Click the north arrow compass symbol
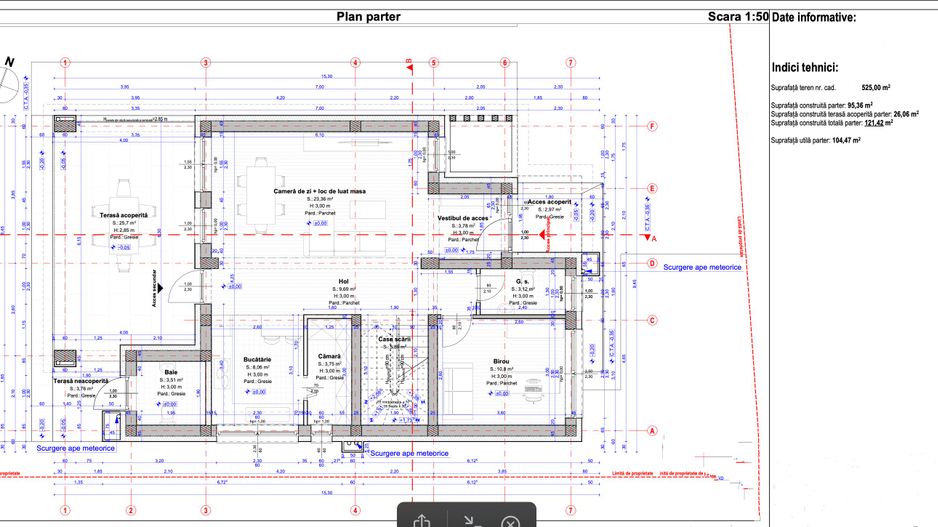The height and width of the screenshot is (527, 938). pos(8,81)
